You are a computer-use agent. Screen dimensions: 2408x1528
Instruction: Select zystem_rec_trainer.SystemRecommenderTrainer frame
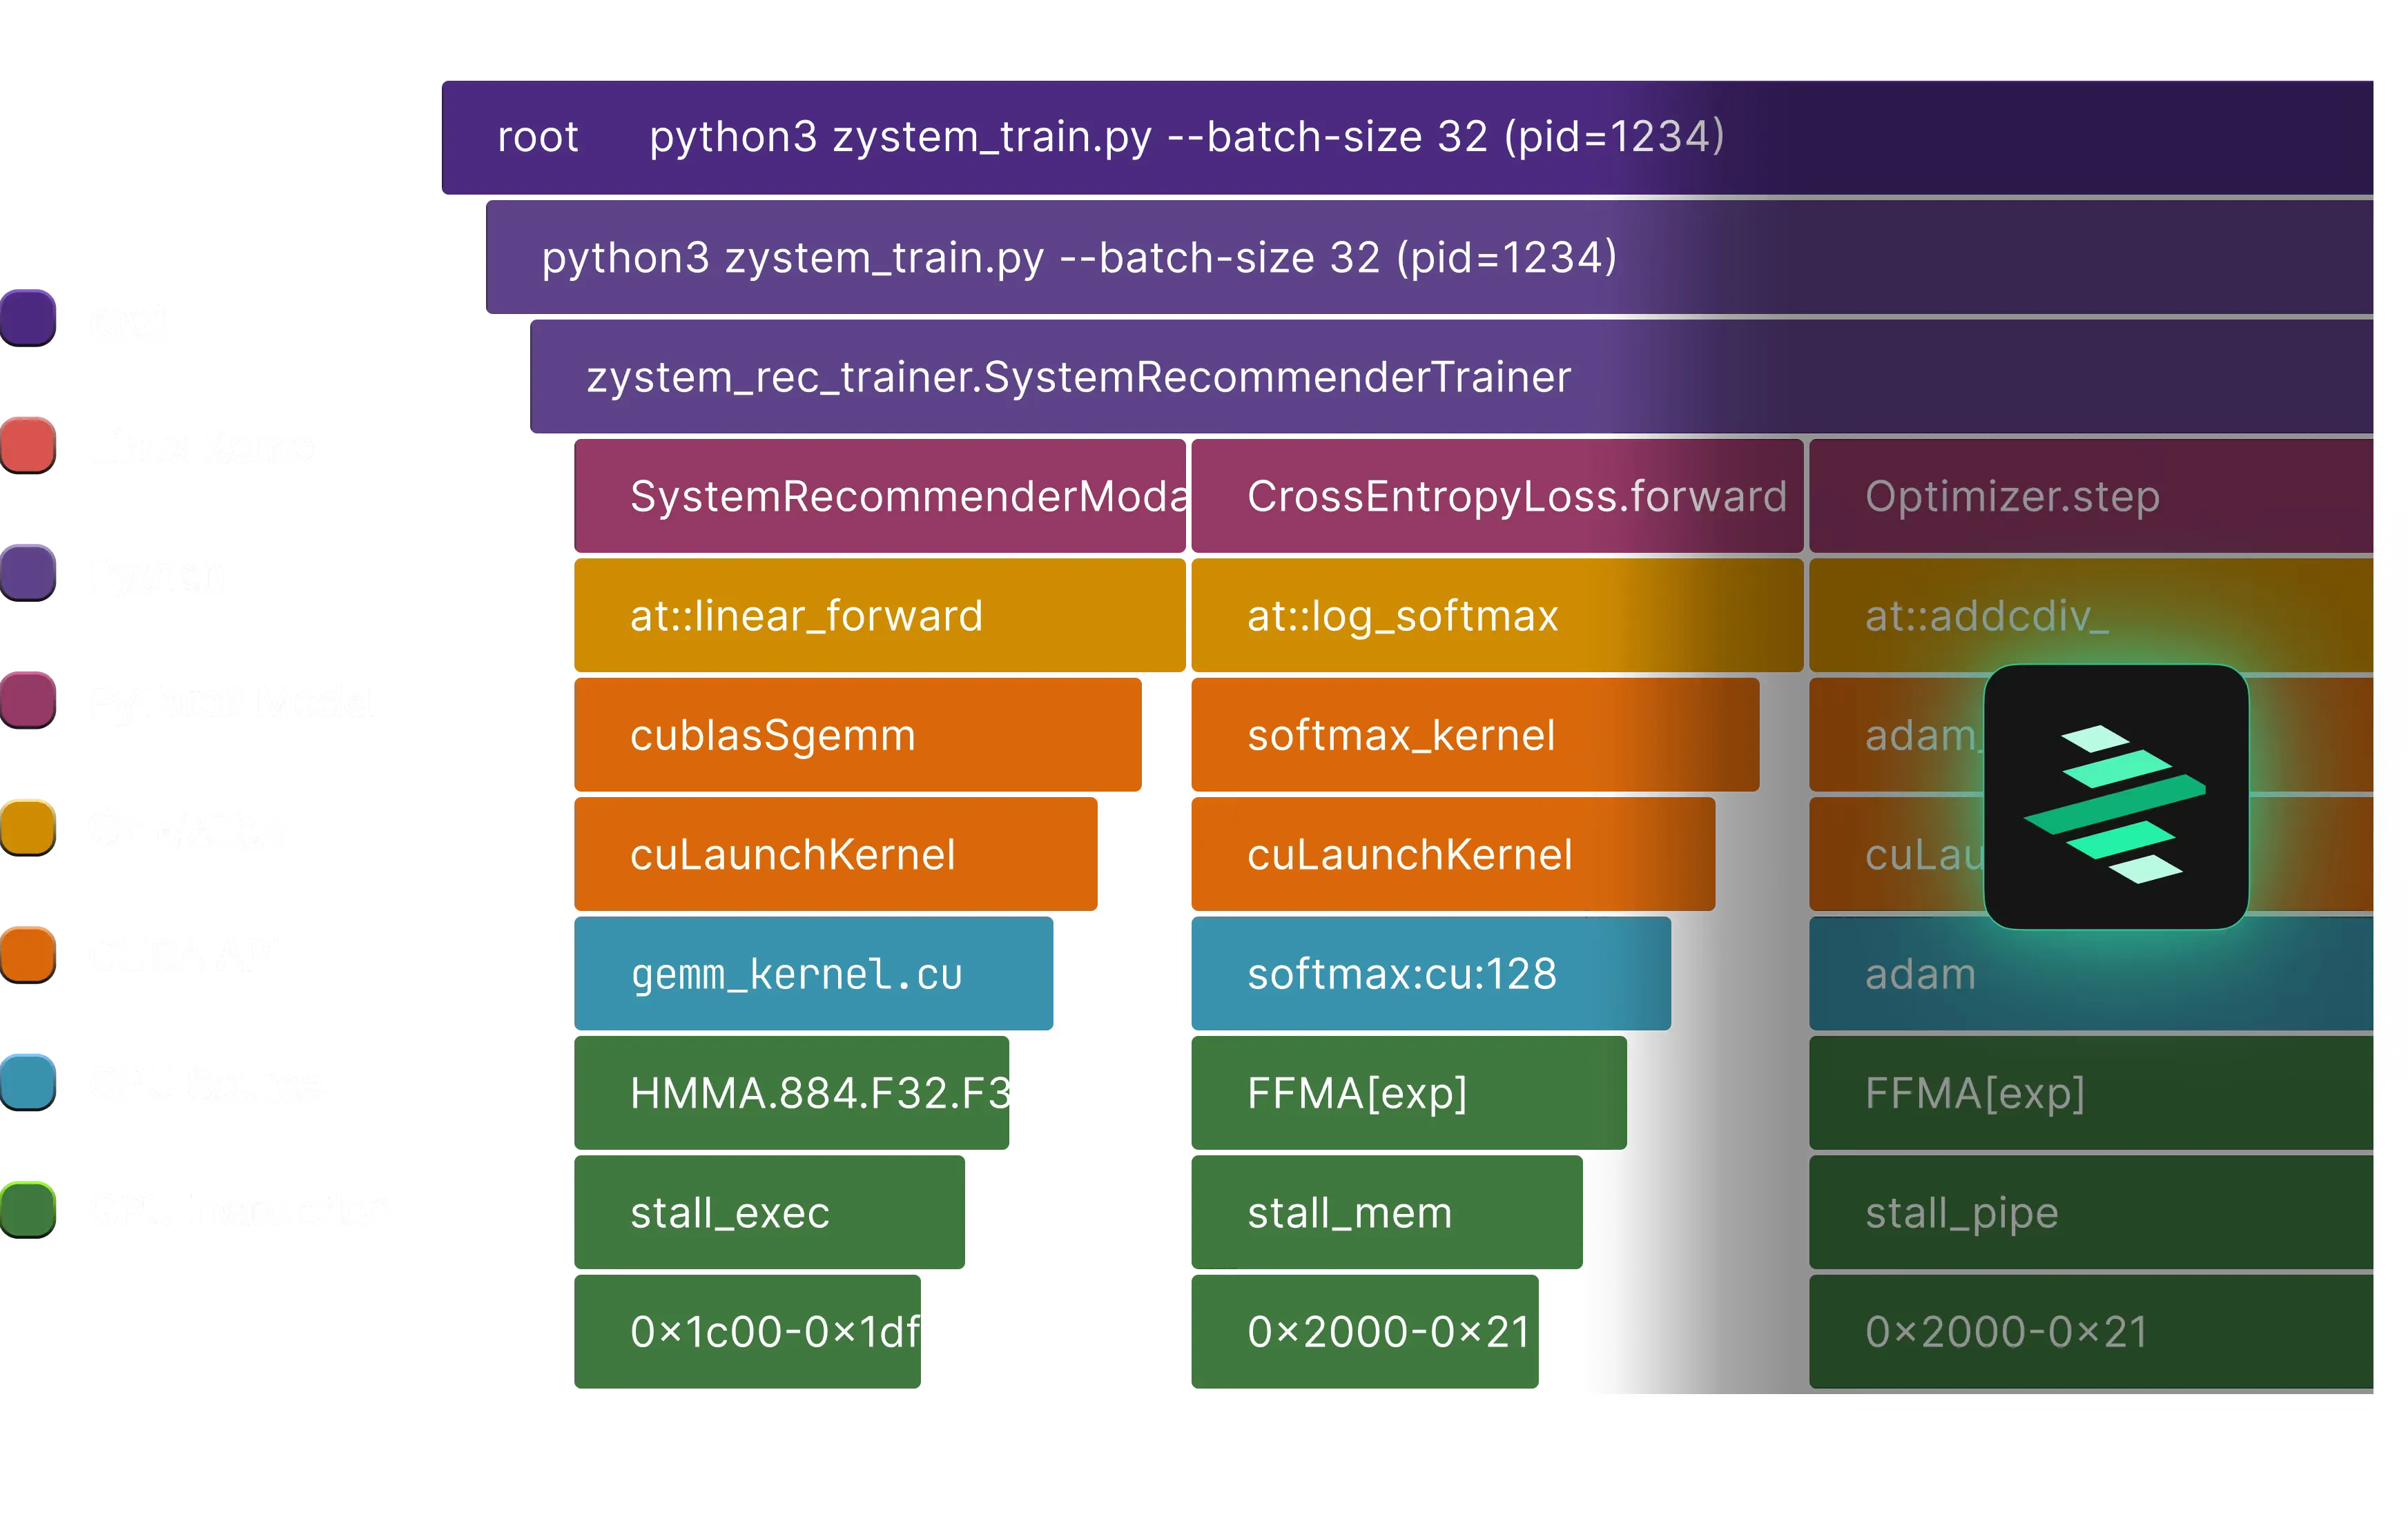click(x=1451, y=377)
